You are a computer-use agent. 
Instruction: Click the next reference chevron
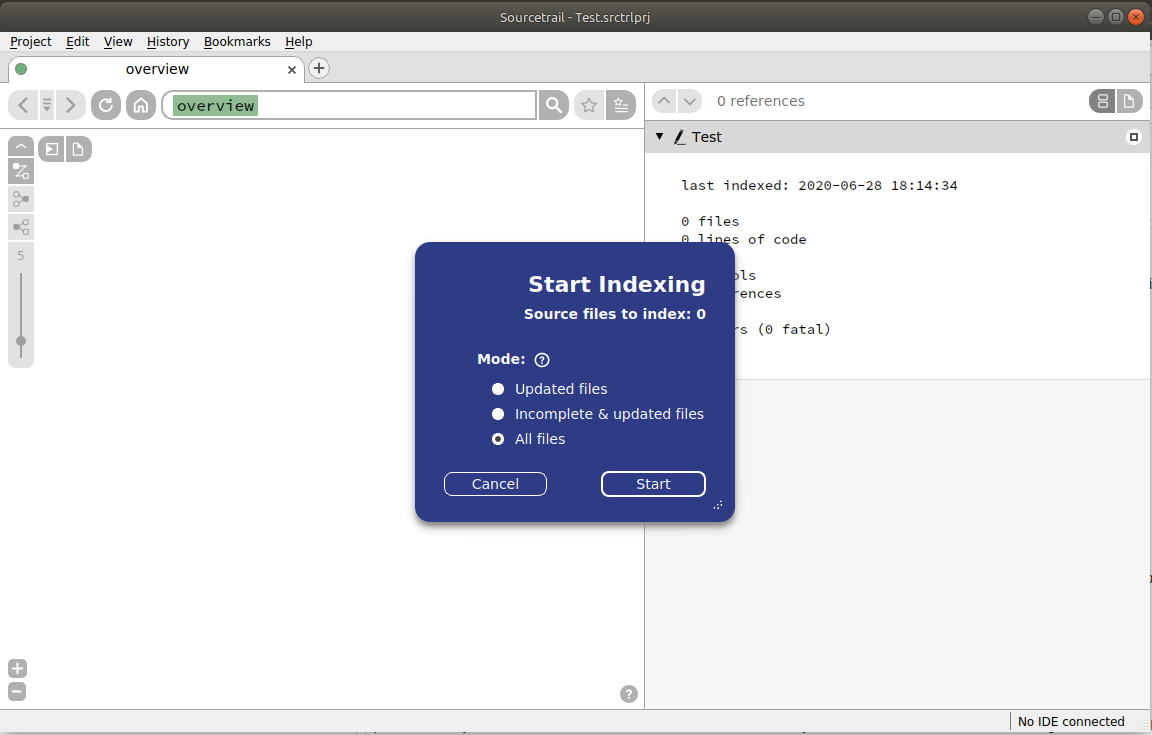[690, 101]
